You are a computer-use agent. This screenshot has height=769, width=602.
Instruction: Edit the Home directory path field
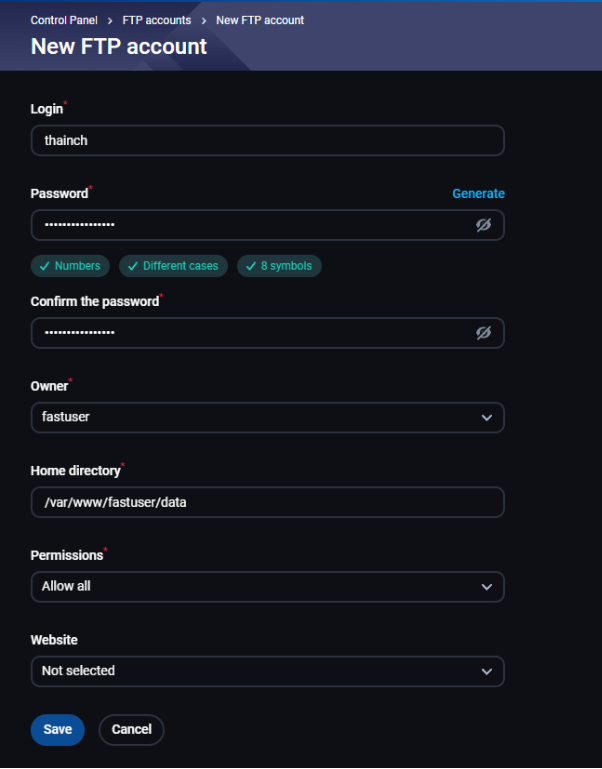pyautogui.click(x=267, y=502)
